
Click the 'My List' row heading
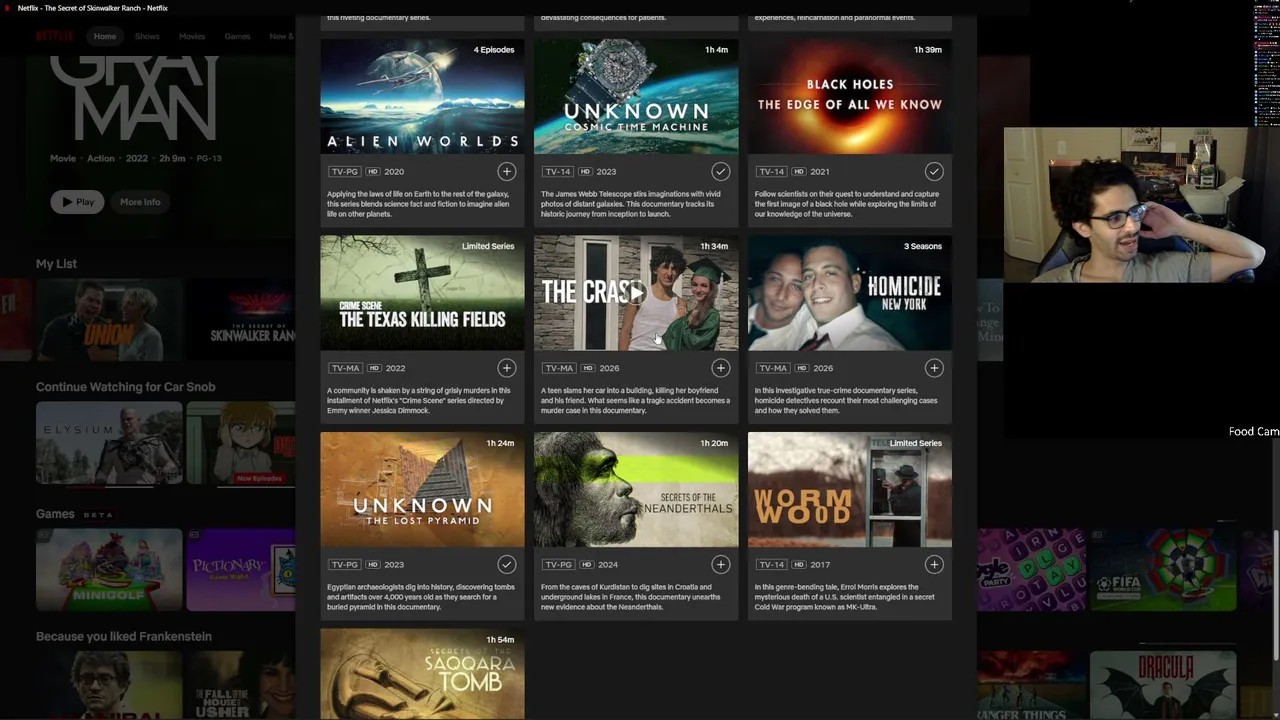(56, 264)
